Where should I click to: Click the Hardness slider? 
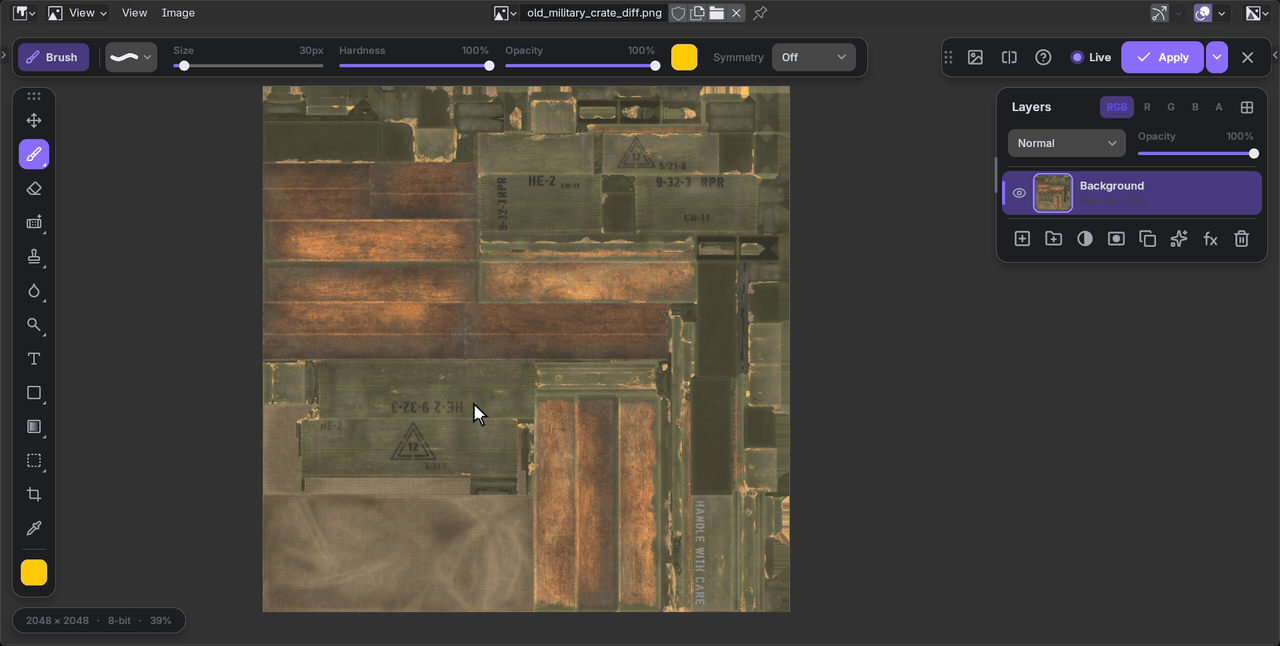tap(414, 66)
